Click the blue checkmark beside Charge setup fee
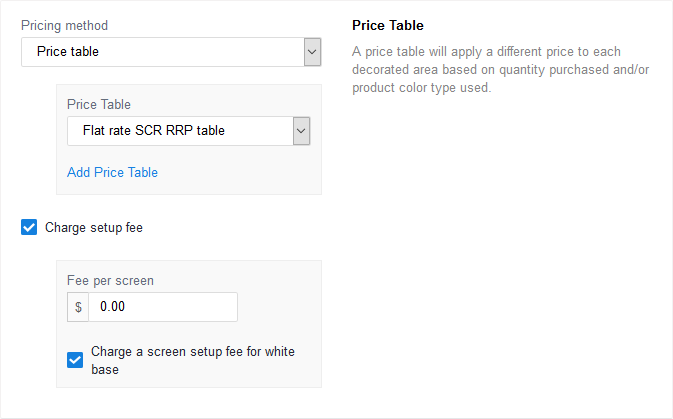The height and width of the screenshot is (419, 673). click(x=29, y=228)
